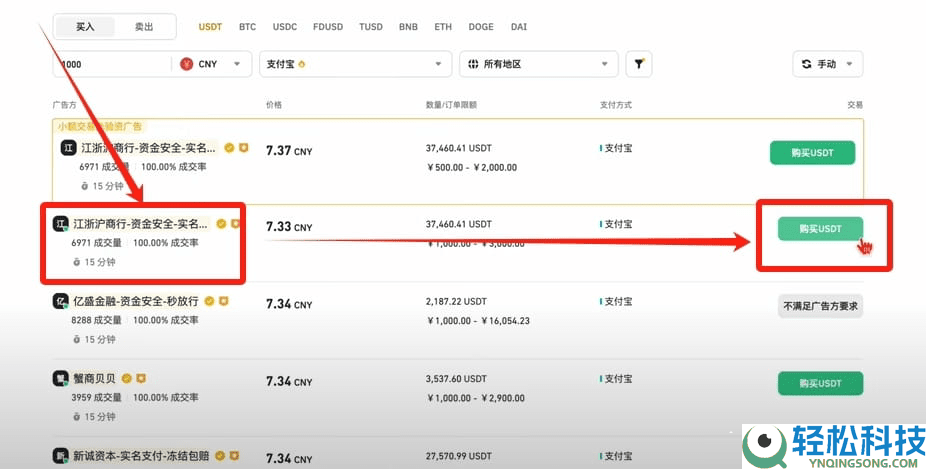Switch to the 卖出 (sell) tab
The height and width of the screenshot is (469, 926).
144,27
